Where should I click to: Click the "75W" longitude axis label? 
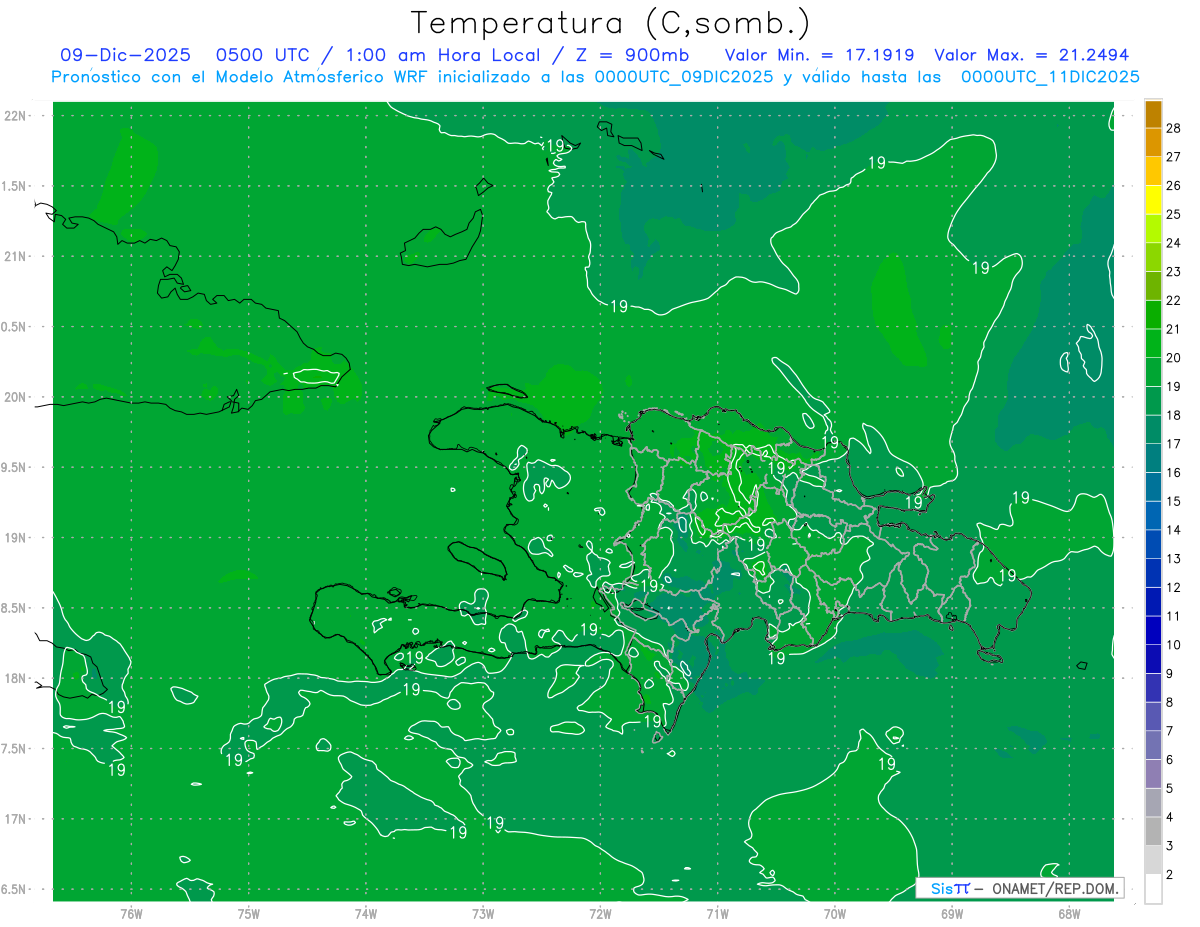tap(249, 914)
